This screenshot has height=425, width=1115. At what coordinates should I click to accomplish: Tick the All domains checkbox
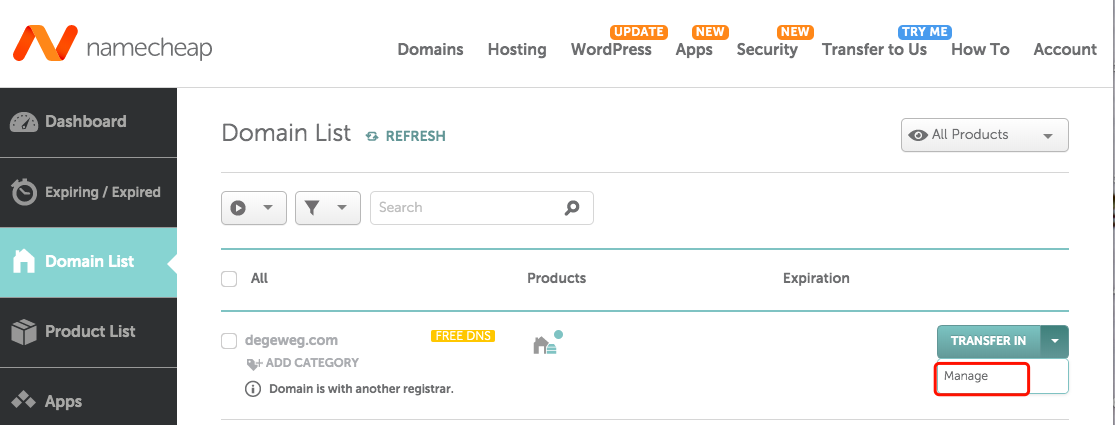pos(229,279)
